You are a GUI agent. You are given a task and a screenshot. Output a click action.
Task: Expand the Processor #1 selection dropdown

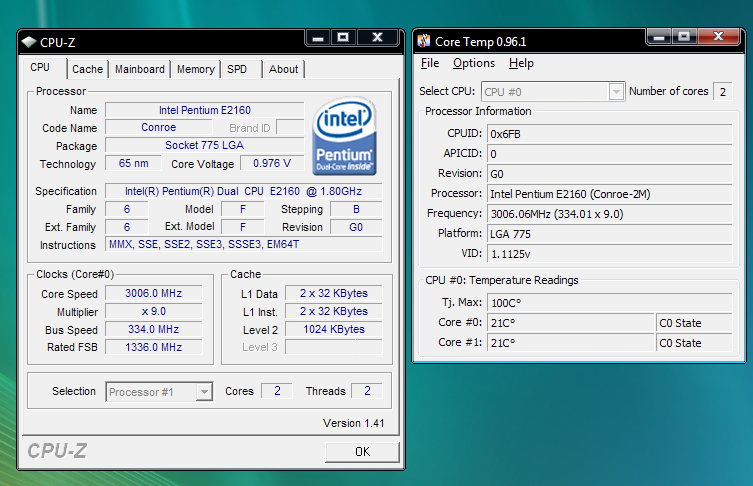point(204,392)
